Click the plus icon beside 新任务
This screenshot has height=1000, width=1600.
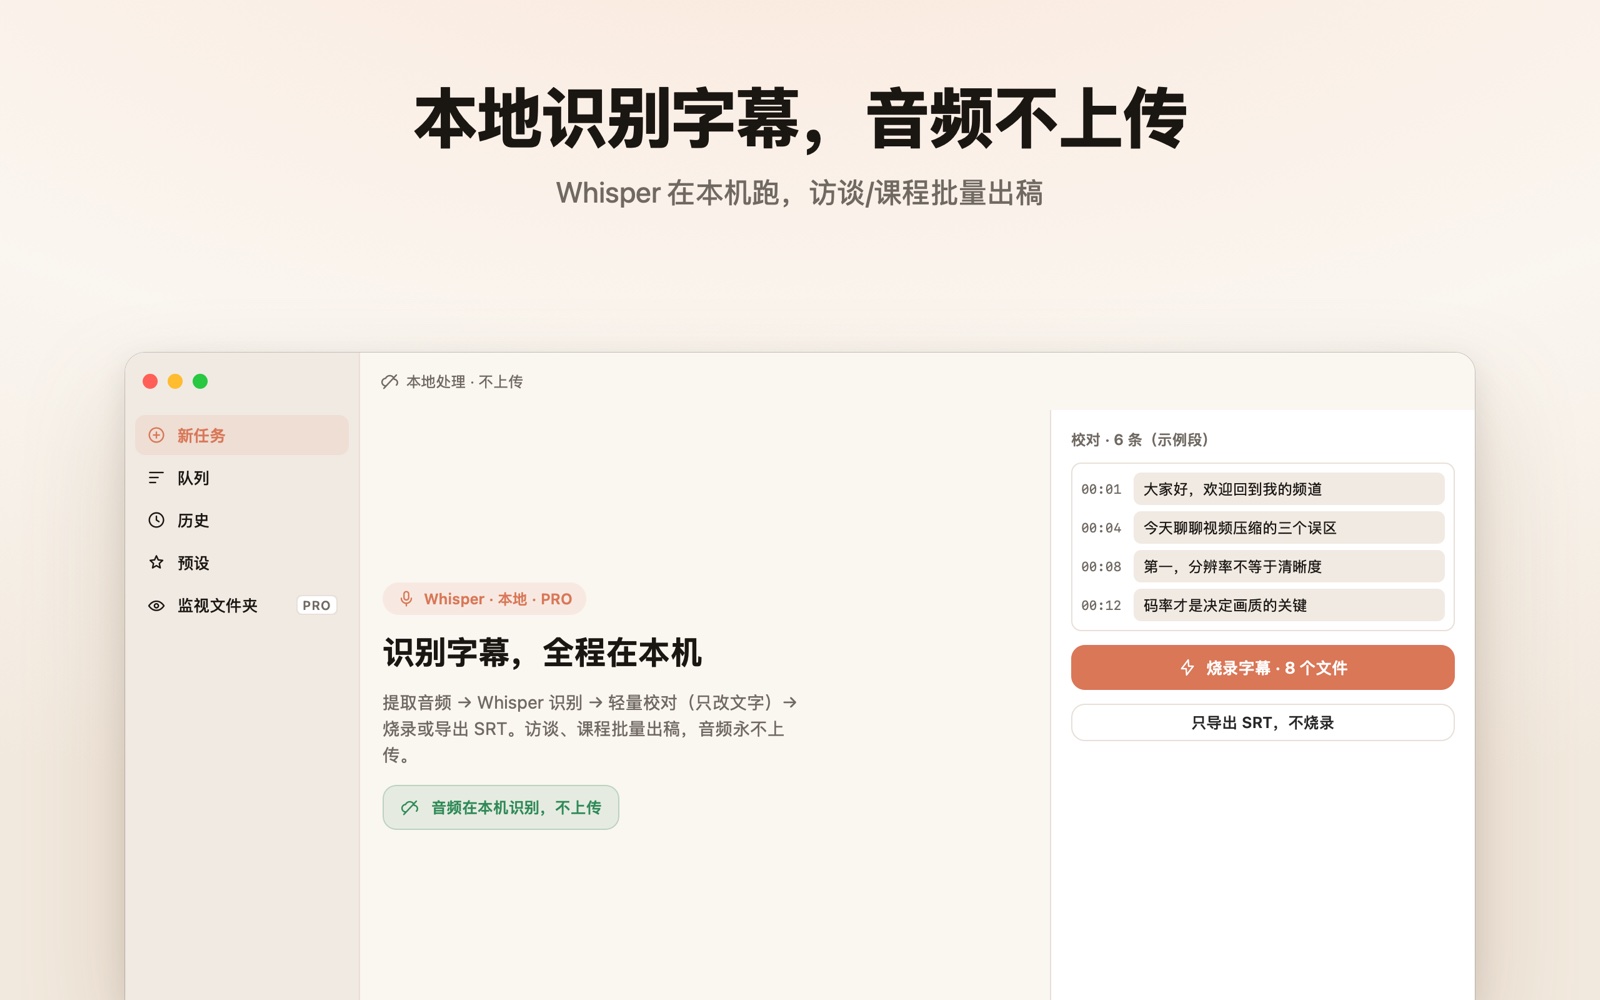click(x=156, y=435)
